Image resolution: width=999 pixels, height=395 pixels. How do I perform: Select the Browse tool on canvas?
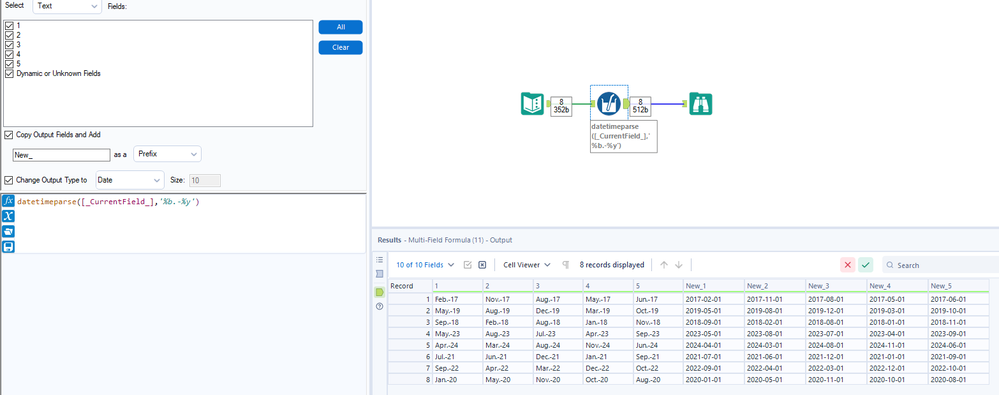pos(700,103)
